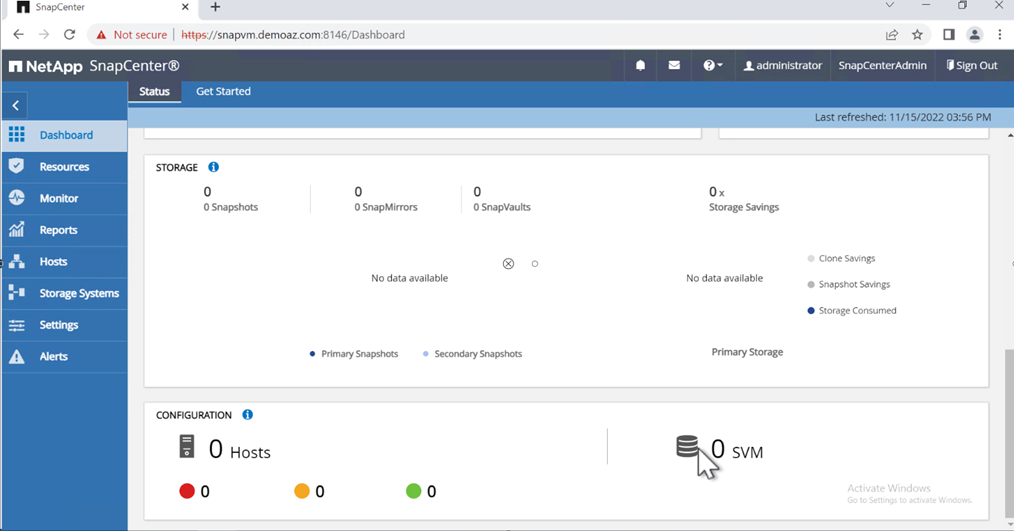Show Configuration section info icon
Image resolution: width=1014 pixels, height=531 pixels.
[x=248, y=415]
